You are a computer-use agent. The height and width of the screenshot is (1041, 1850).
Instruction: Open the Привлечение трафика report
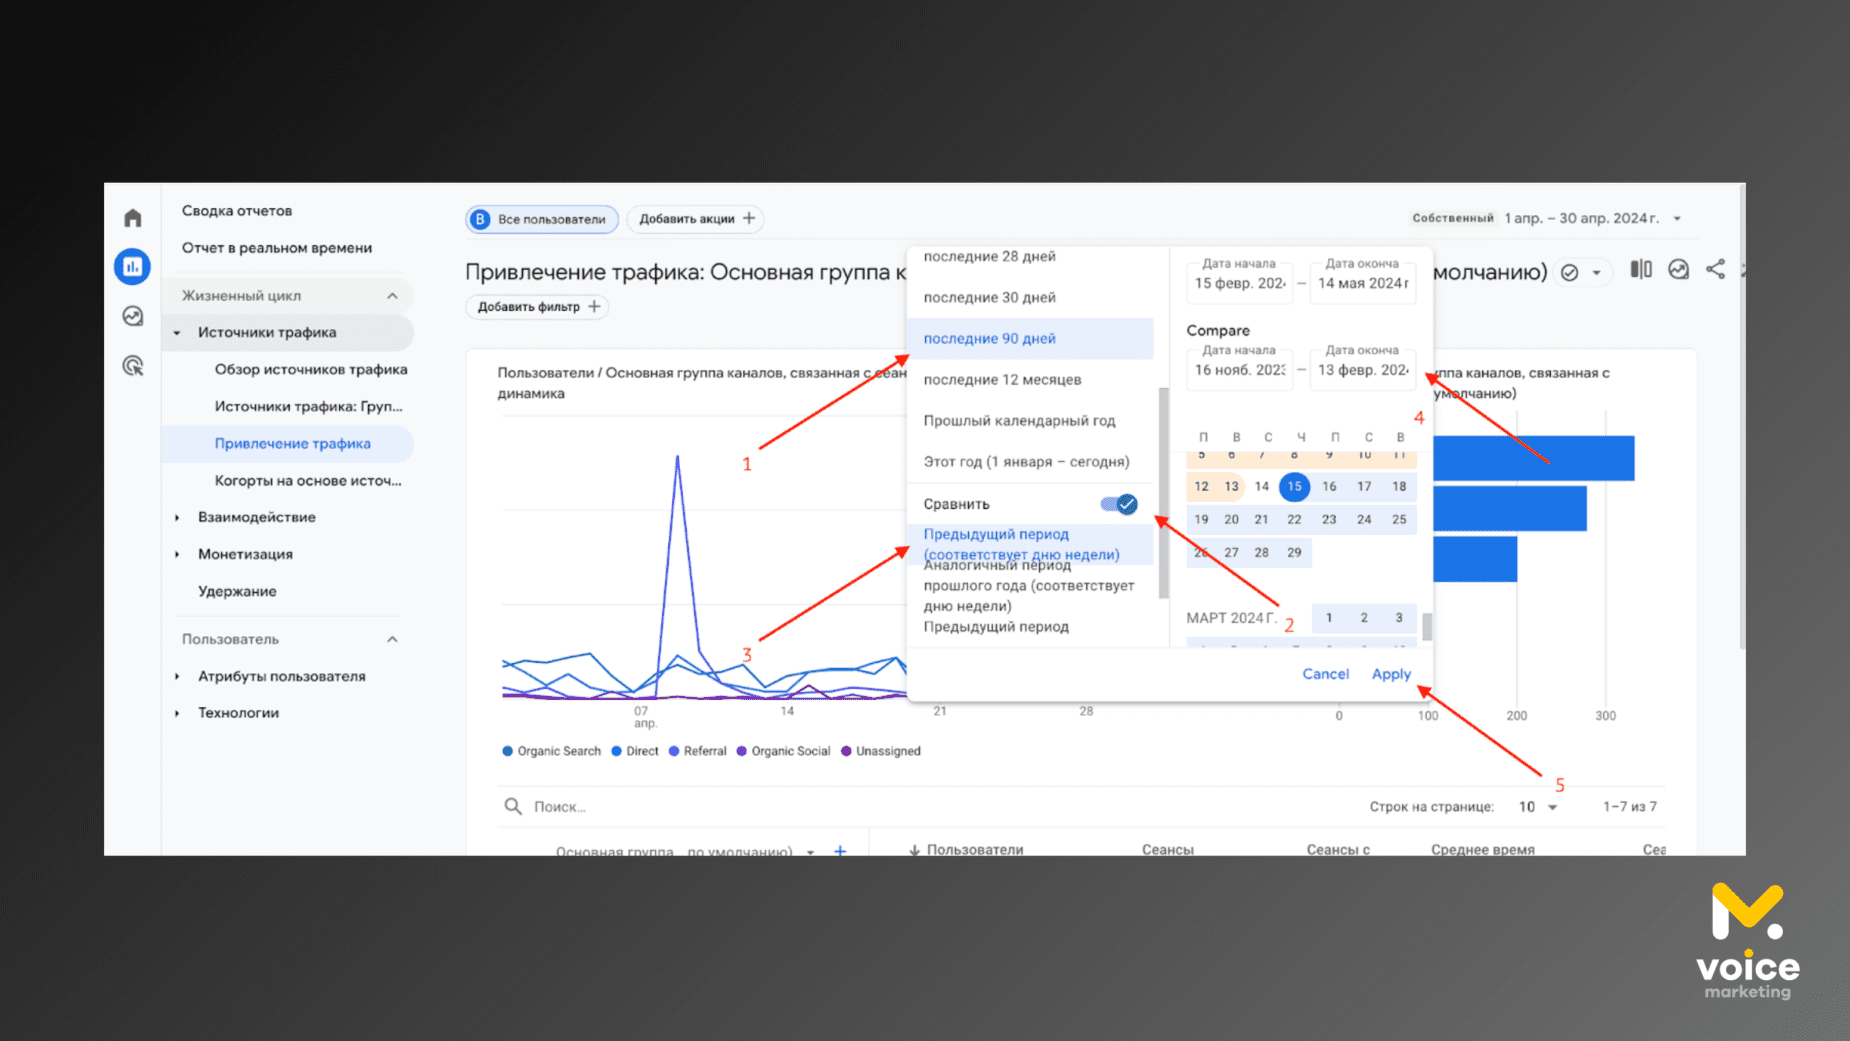(290, 443)
